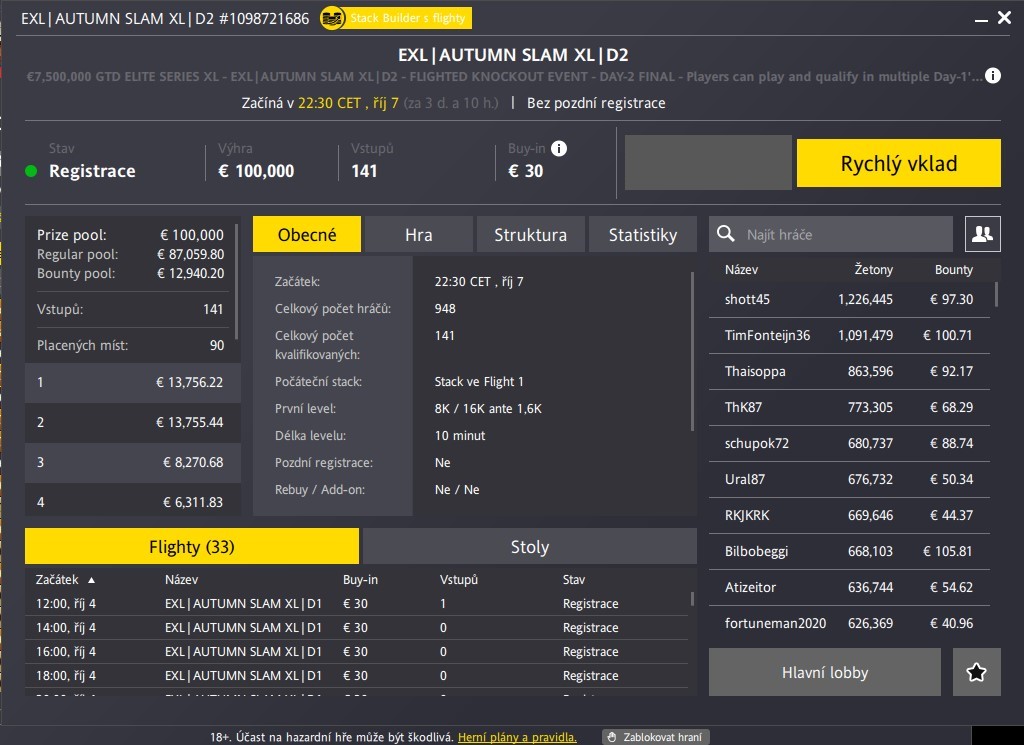Click the Stack Builder chip icon in title bar
The width and height of the screenshot is (1024, 745).
click(x=330, y=17)
